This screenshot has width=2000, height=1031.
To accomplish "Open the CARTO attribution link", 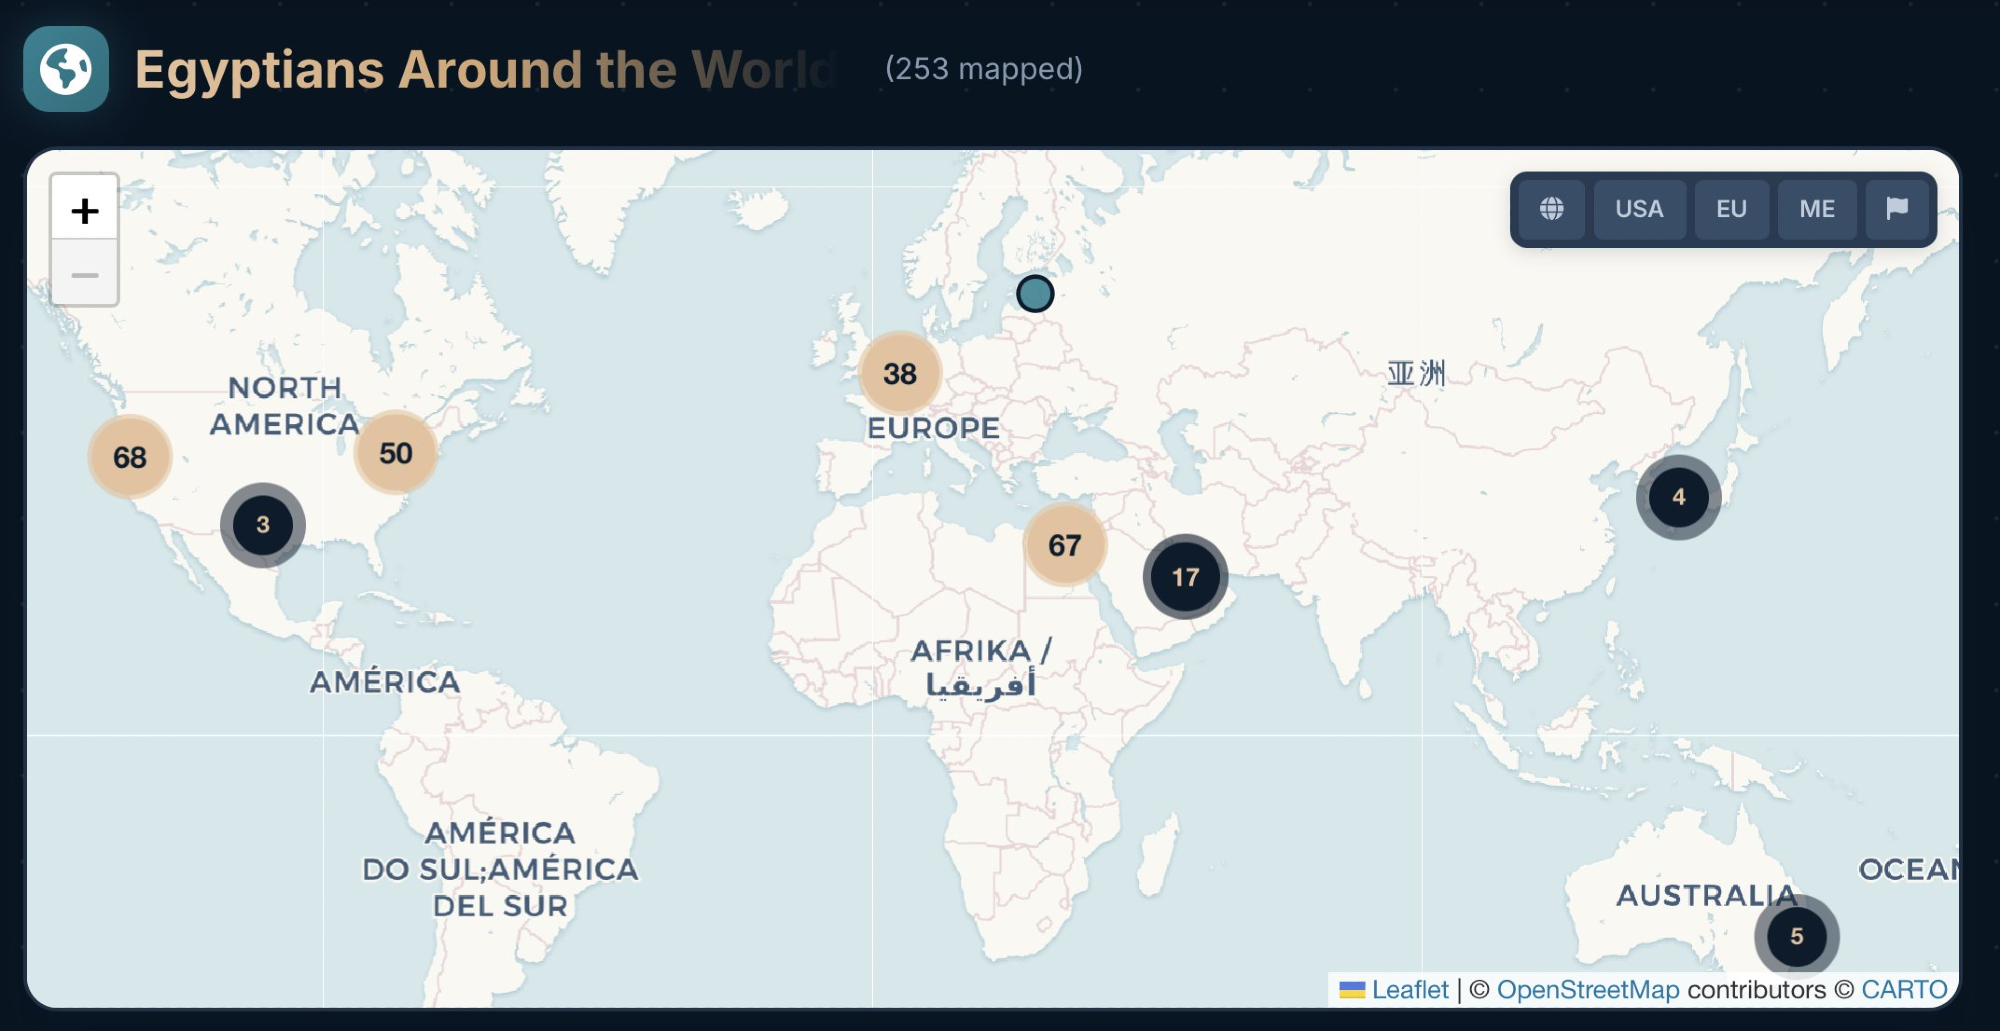I will point(1903,990).
